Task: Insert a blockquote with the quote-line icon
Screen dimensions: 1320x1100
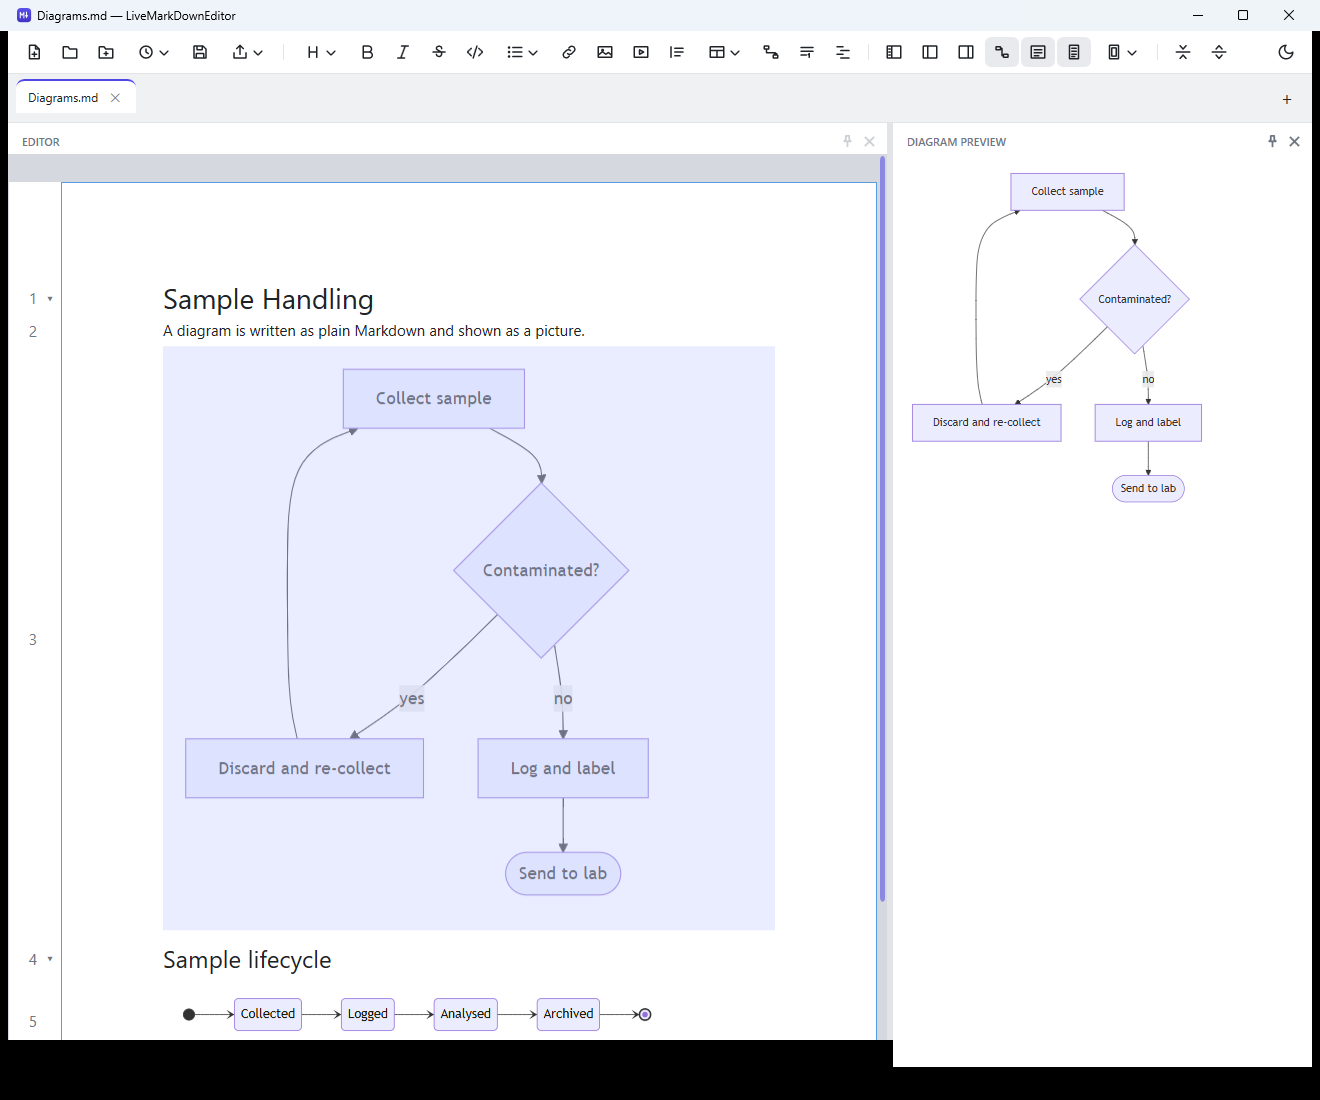Action: [x=677, y=52]
